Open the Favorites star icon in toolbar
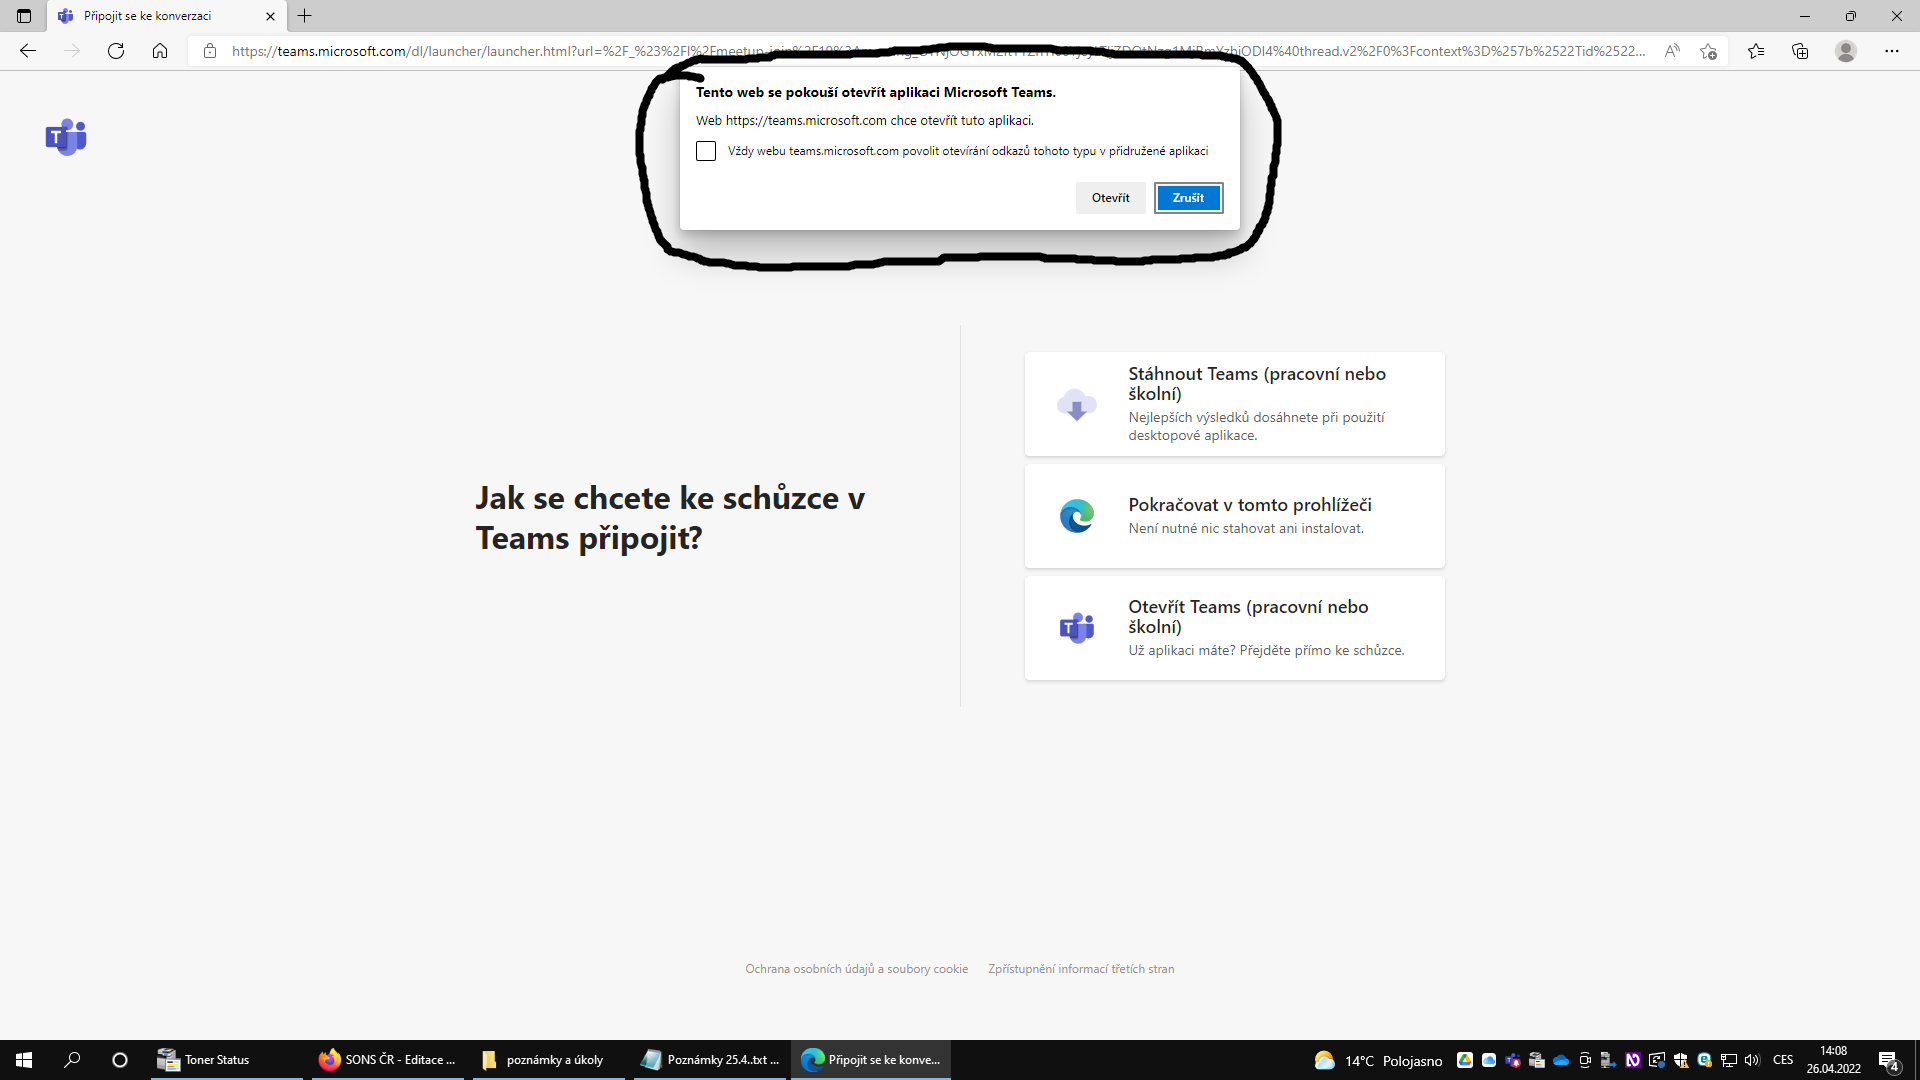 tap(1756, 51)
